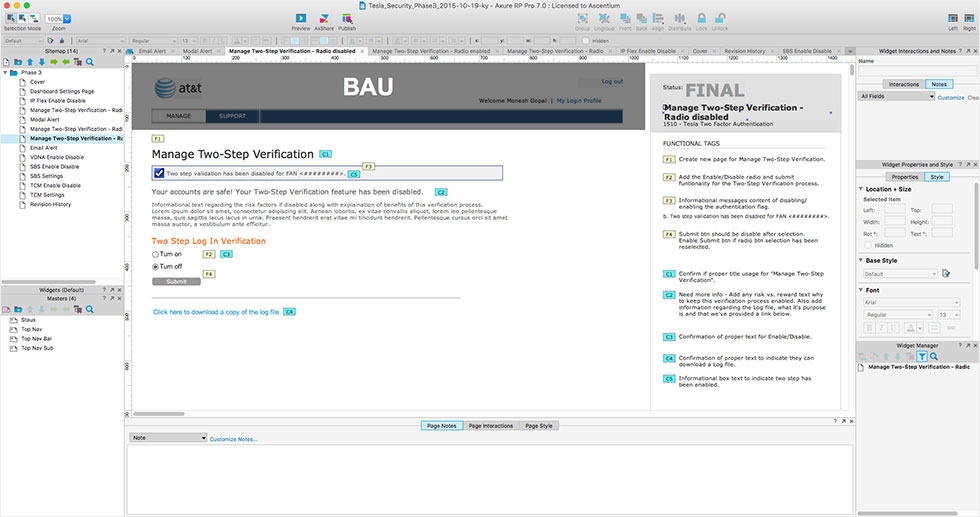Viewport: 980px width, 517px height.
Task: Switch to the Interactions tab
Action: (x=904, y=84)
